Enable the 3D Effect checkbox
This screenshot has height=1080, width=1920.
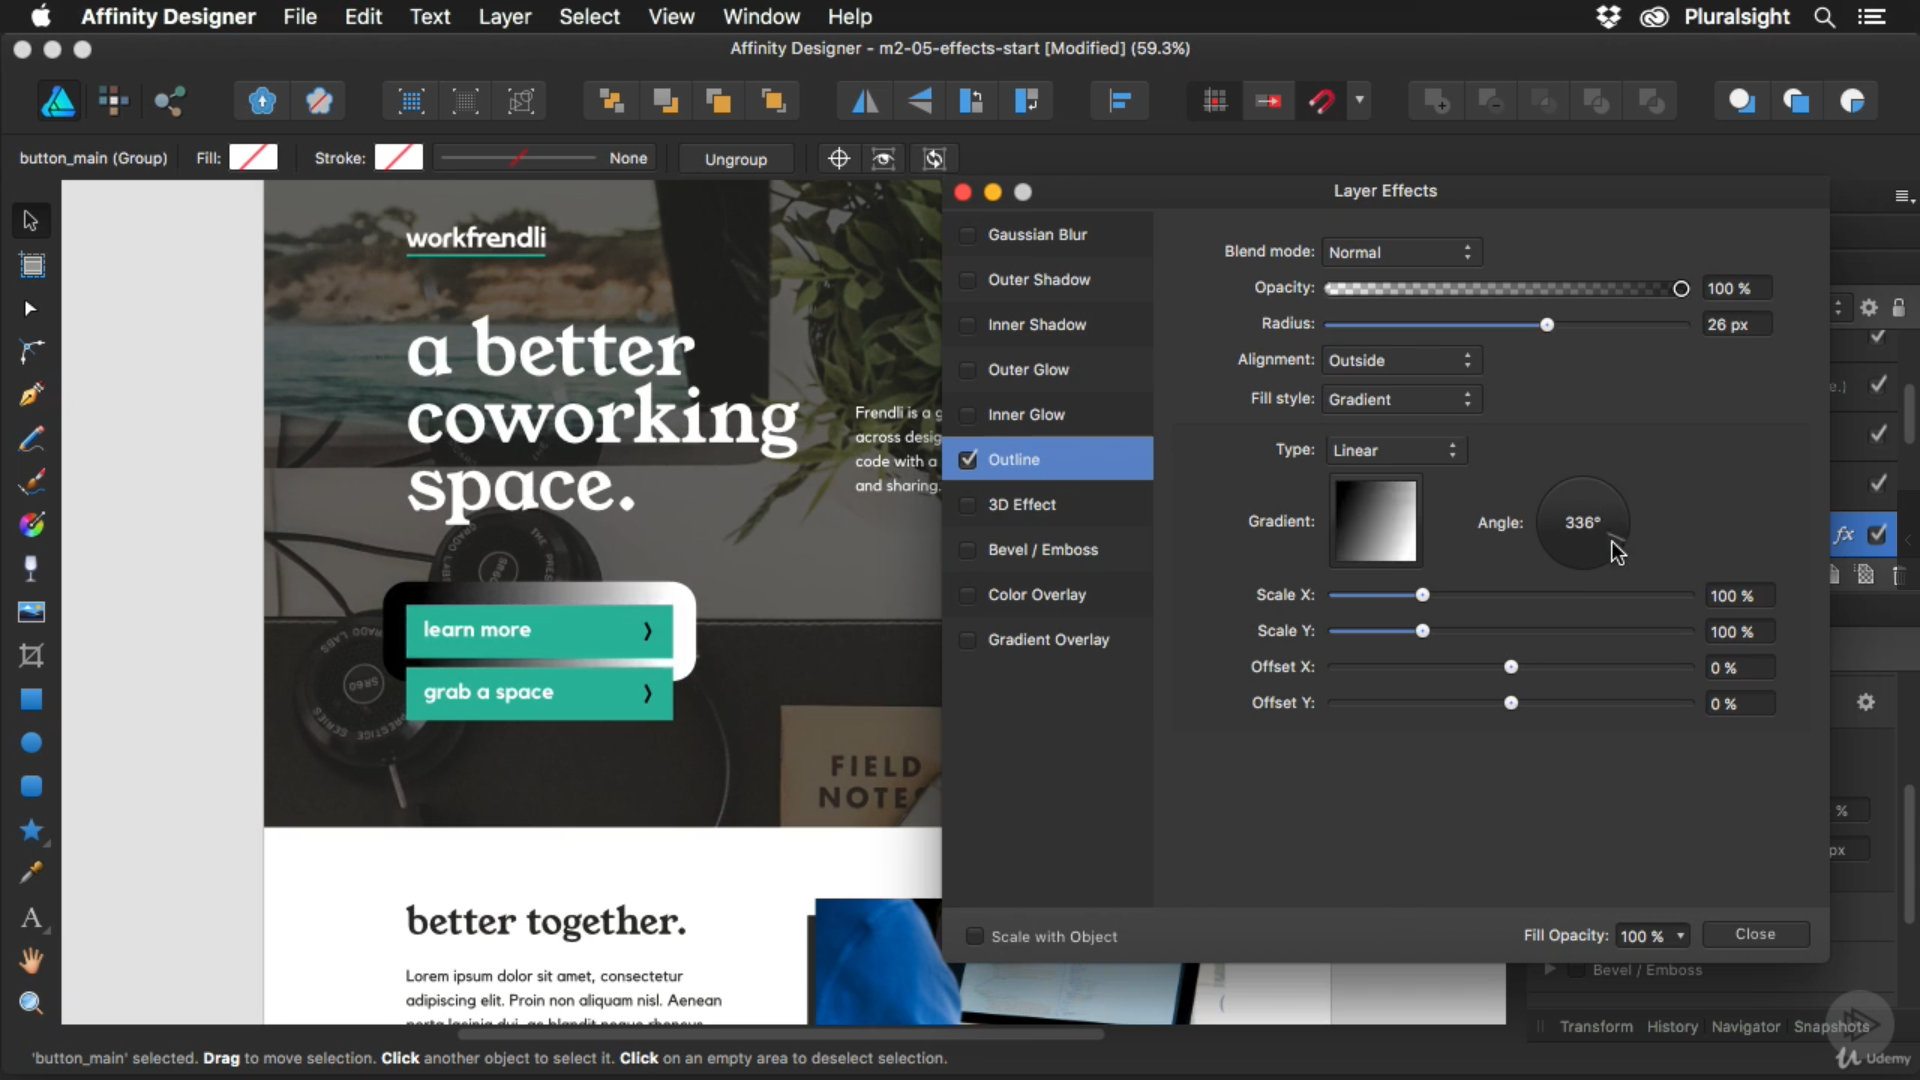click(967, 505)
